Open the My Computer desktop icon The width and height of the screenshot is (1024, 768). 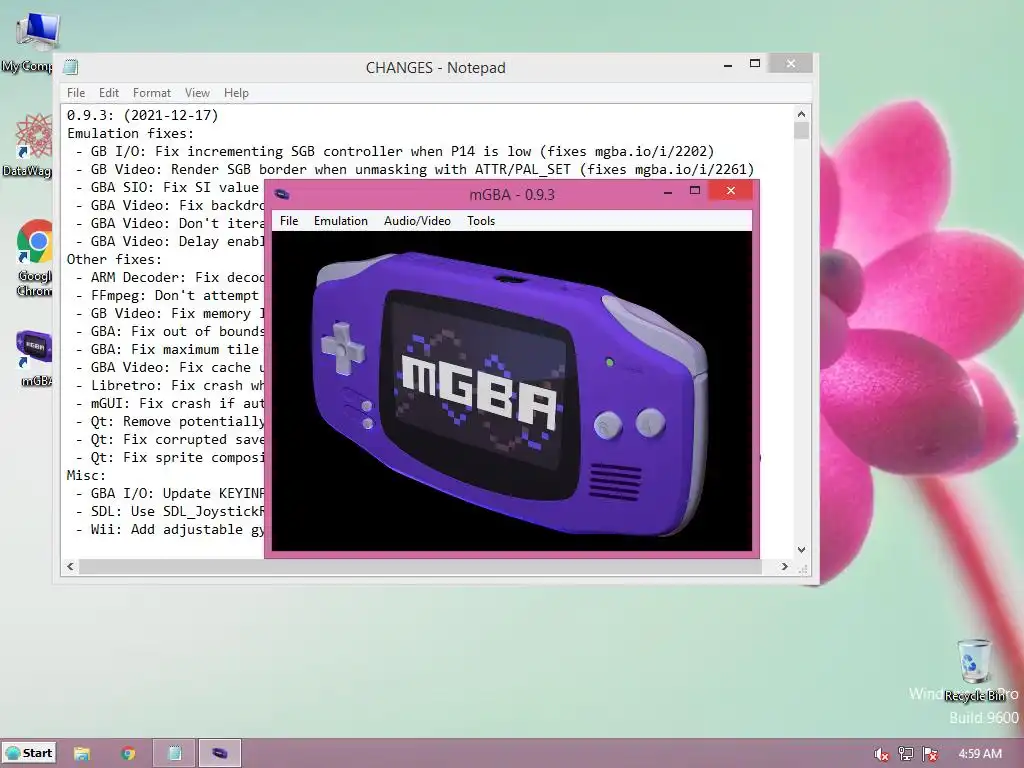(29, 40)
